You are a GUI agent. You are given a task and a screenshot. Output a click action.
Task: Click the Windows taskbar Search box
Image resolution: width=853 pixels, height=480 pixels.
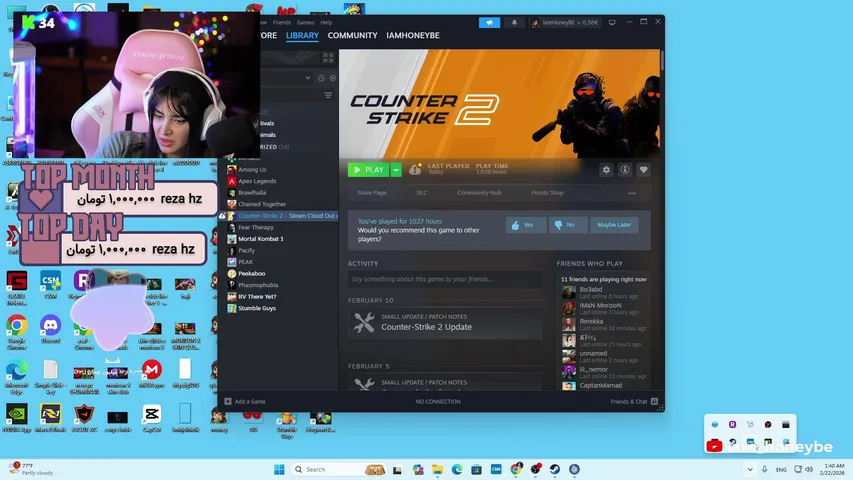click(338, 470)
